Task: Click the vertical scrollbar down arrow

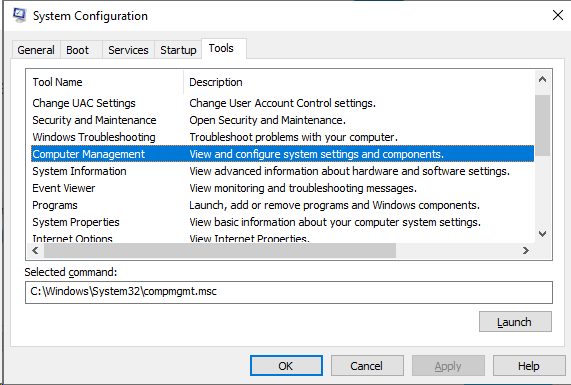Action: tap(542, 233)
